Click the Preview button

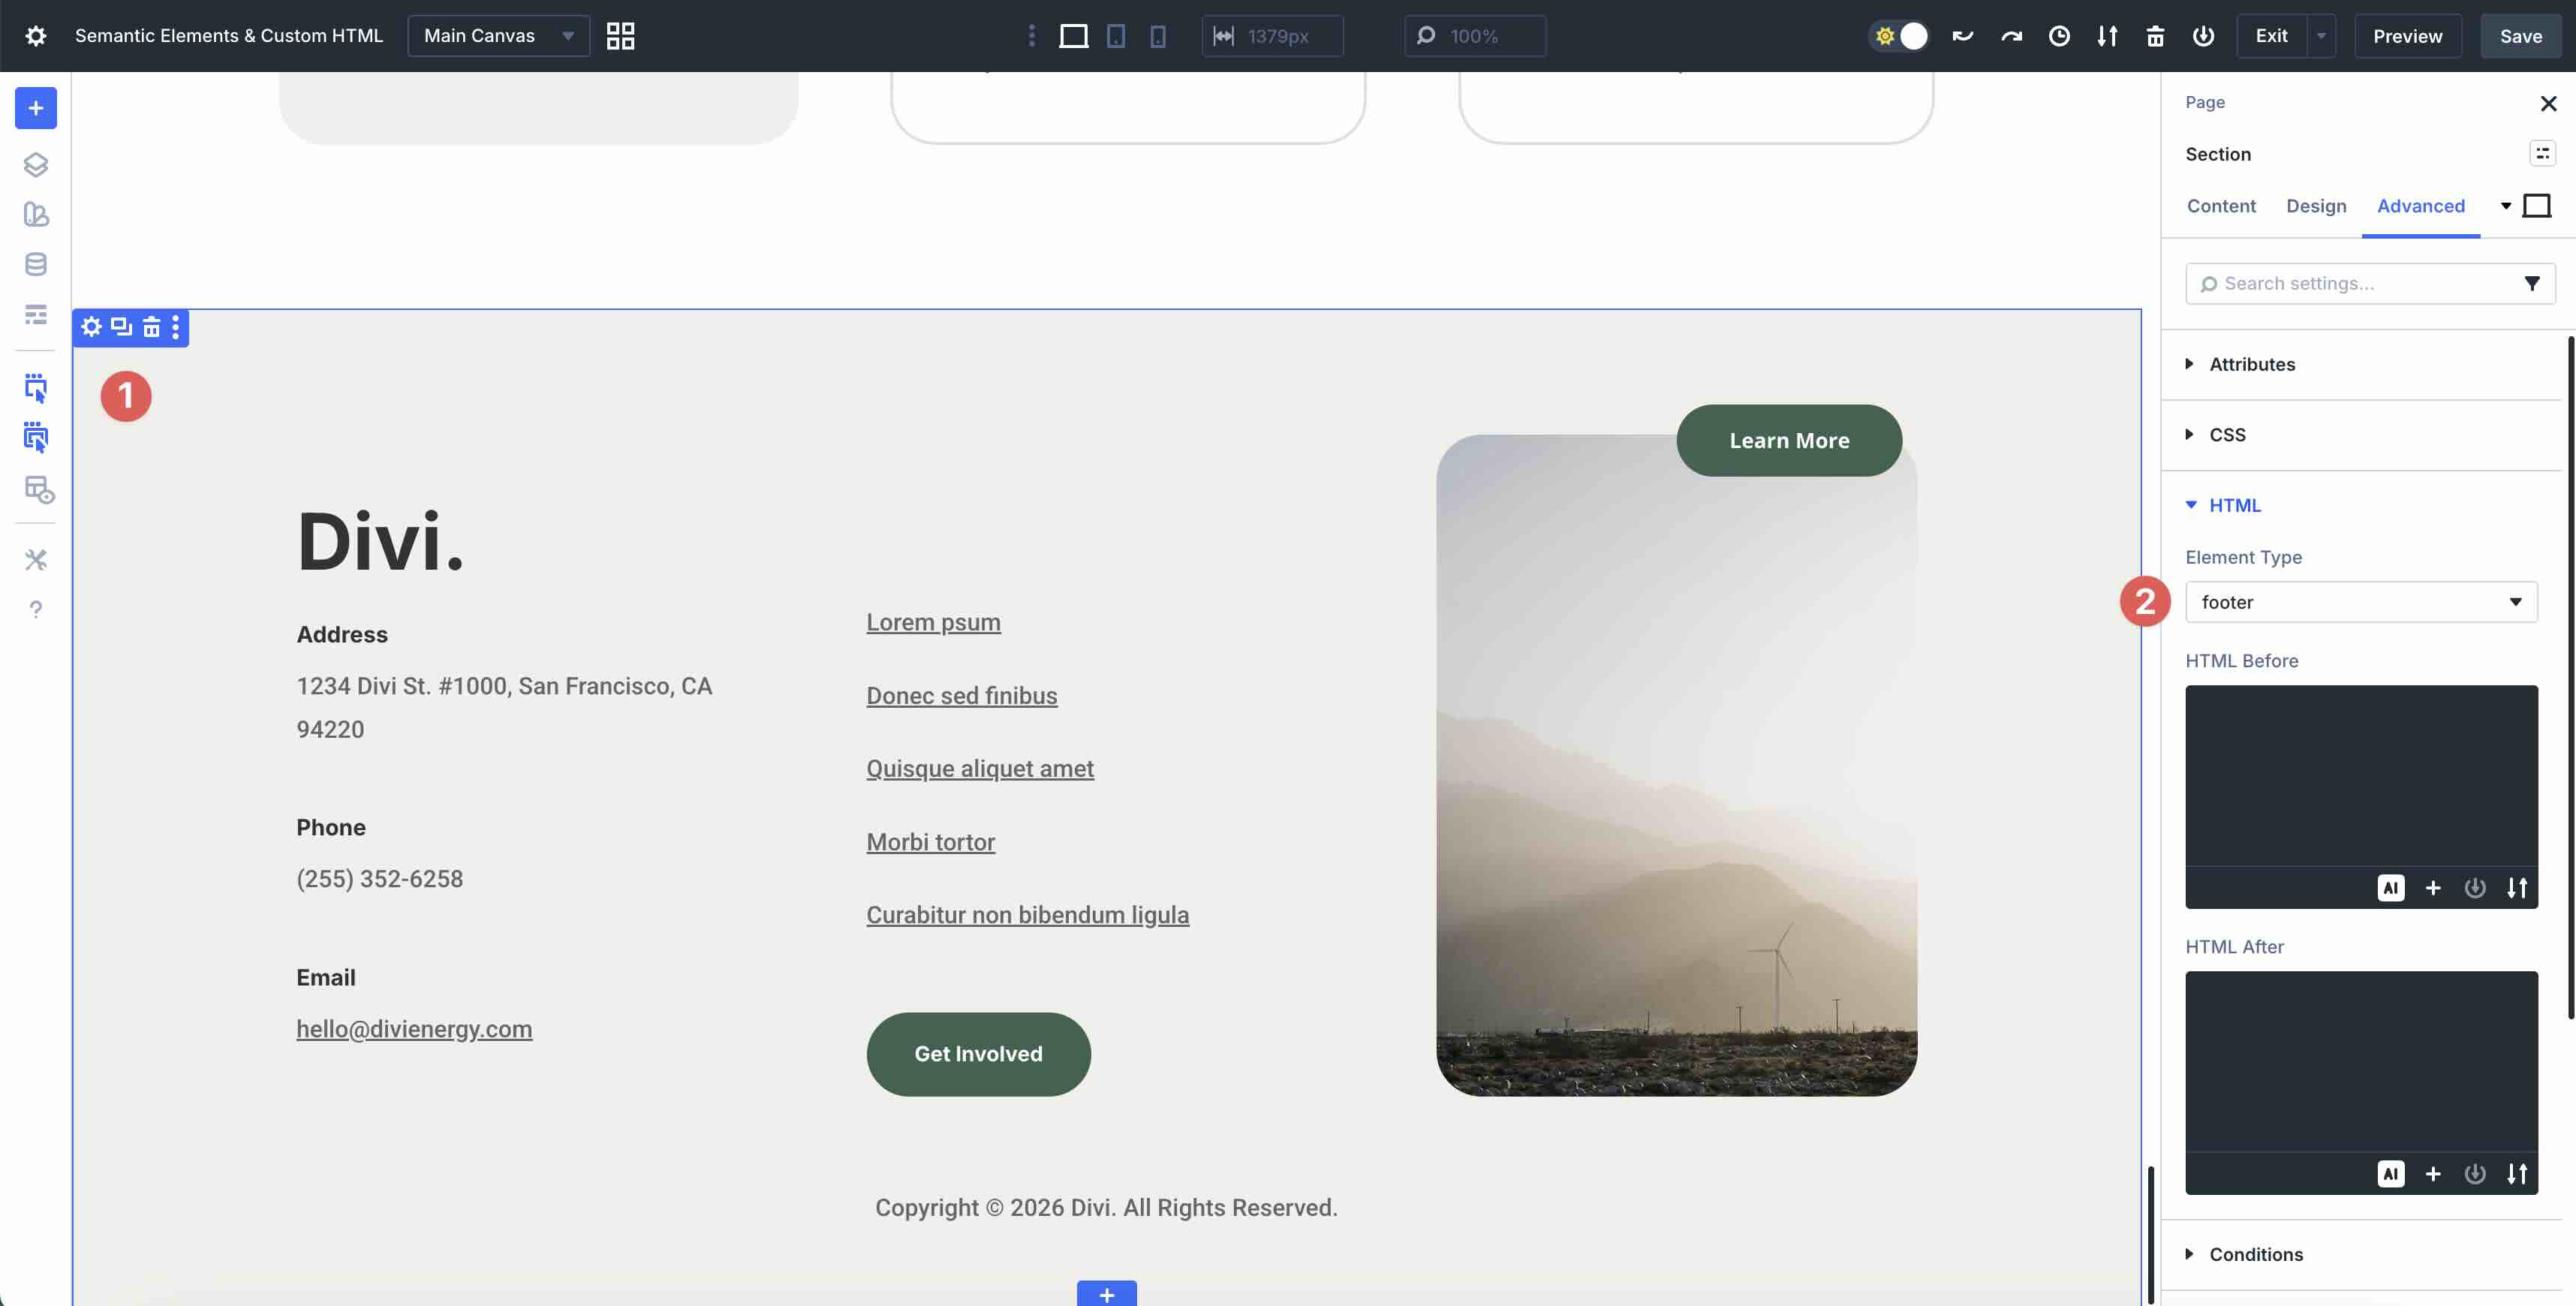2406,36
